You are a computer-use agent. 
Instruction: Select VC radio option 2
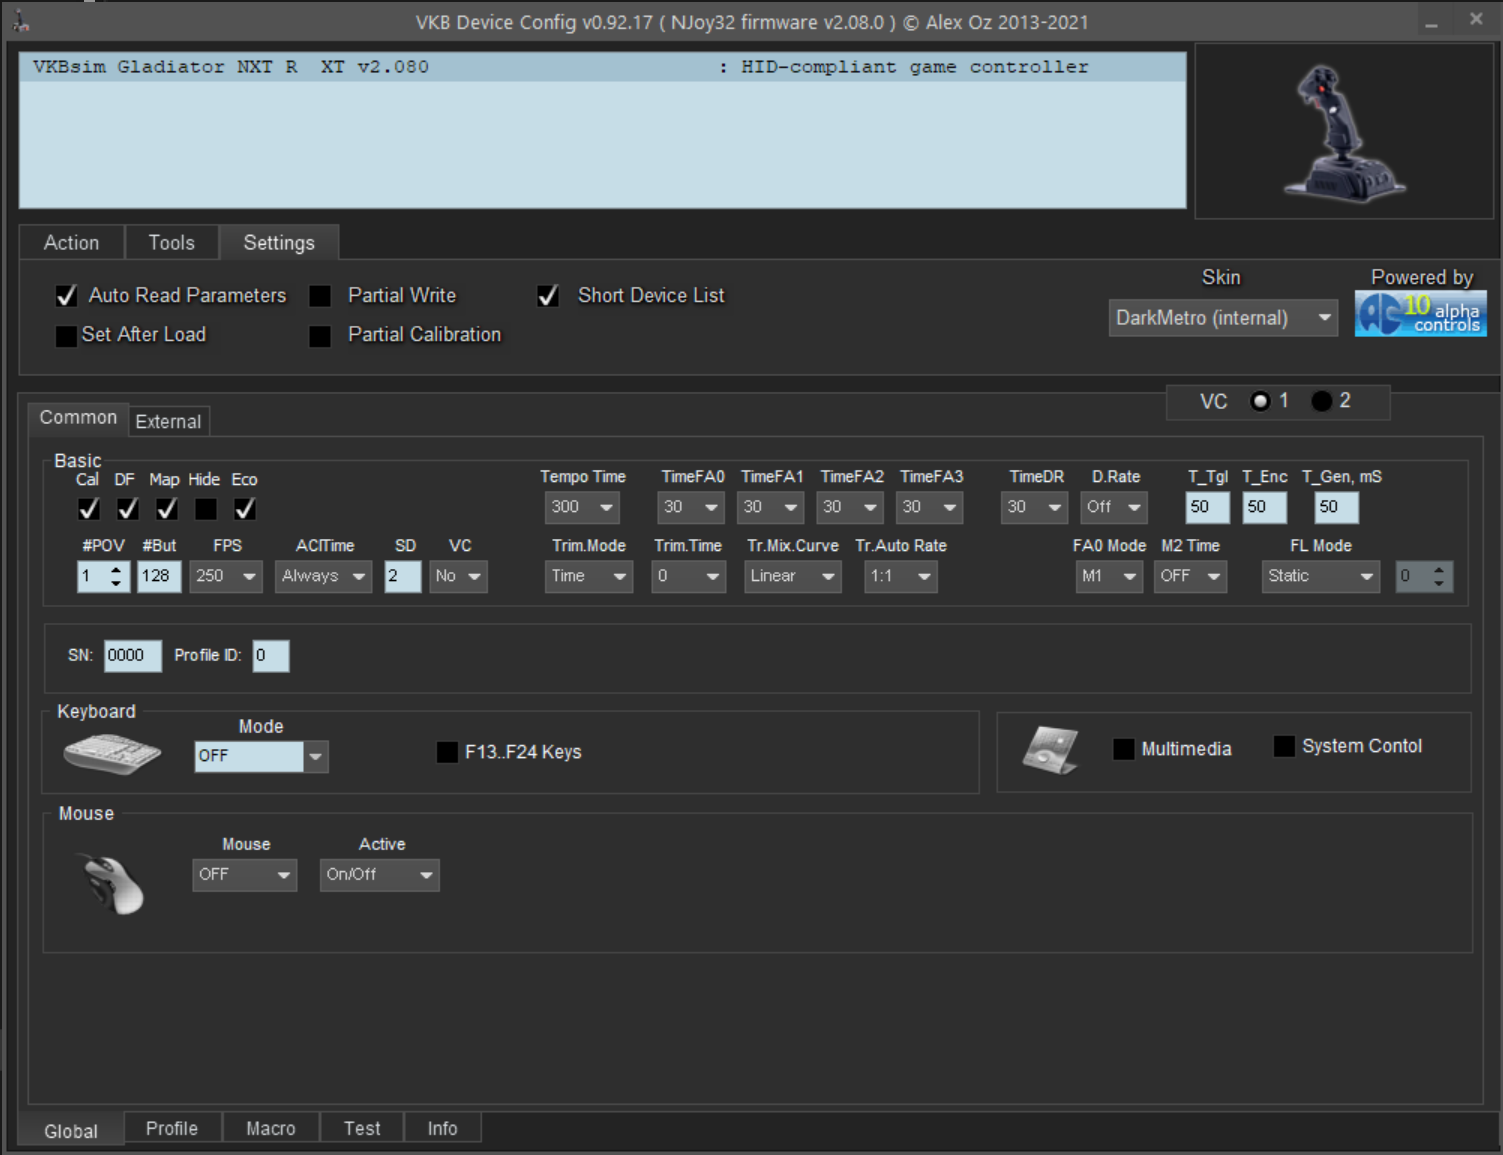1322,401
